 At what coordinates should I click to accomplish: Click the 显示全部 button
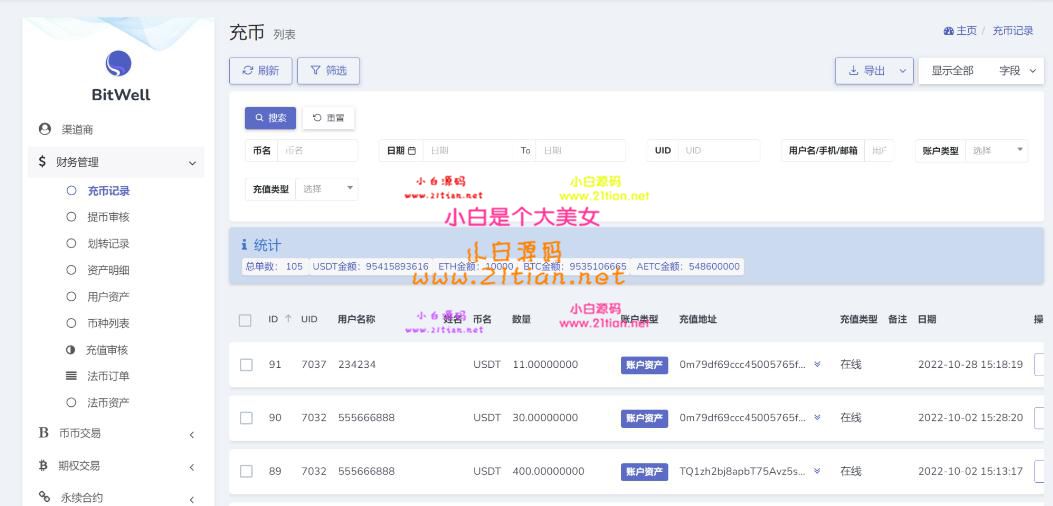952,71
